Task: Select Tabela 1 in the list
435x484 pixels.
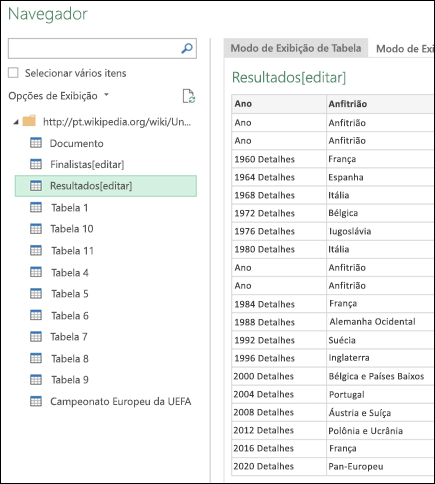Action: click(70, 208)
